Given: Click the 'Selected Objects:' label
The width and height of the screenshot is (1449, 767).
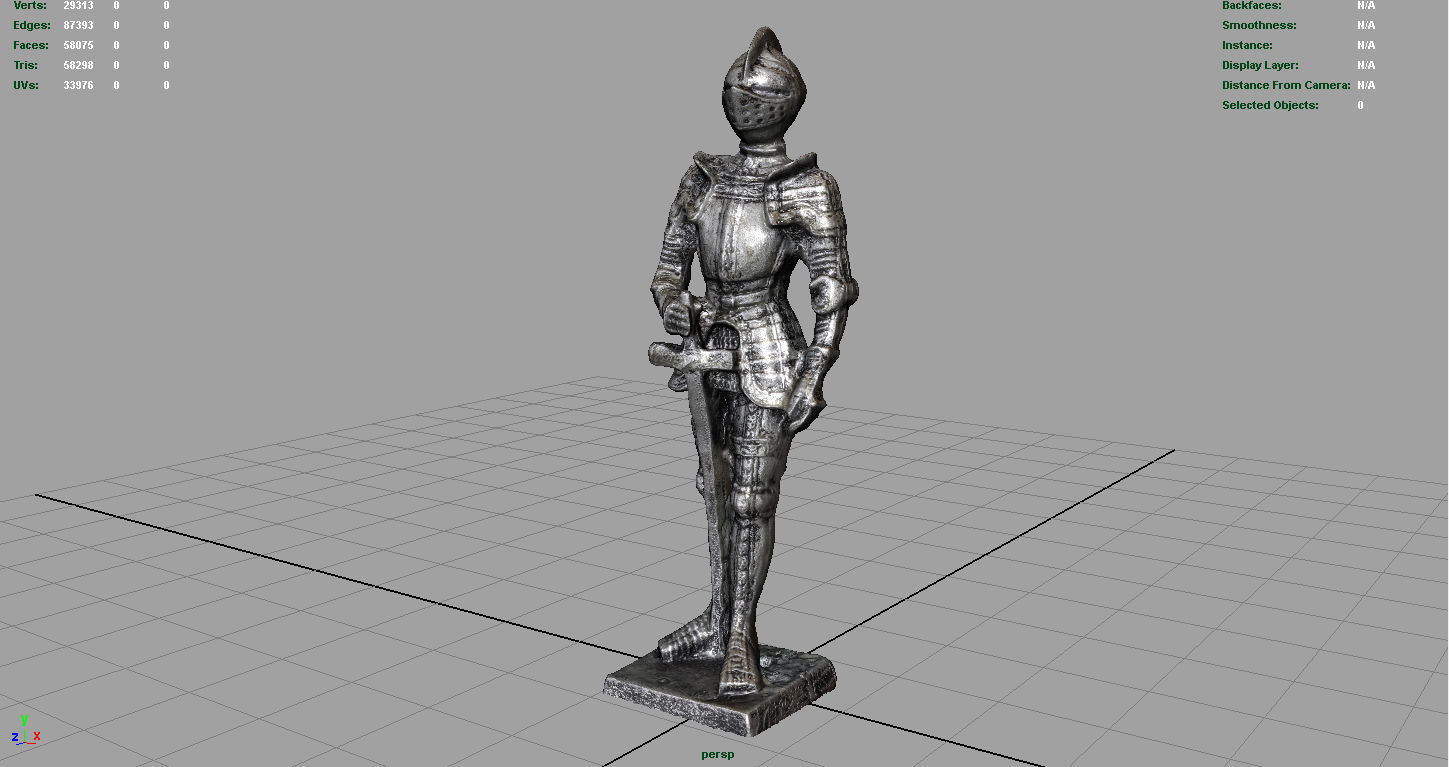Looking at the screenshot, I should [1270, 105].
